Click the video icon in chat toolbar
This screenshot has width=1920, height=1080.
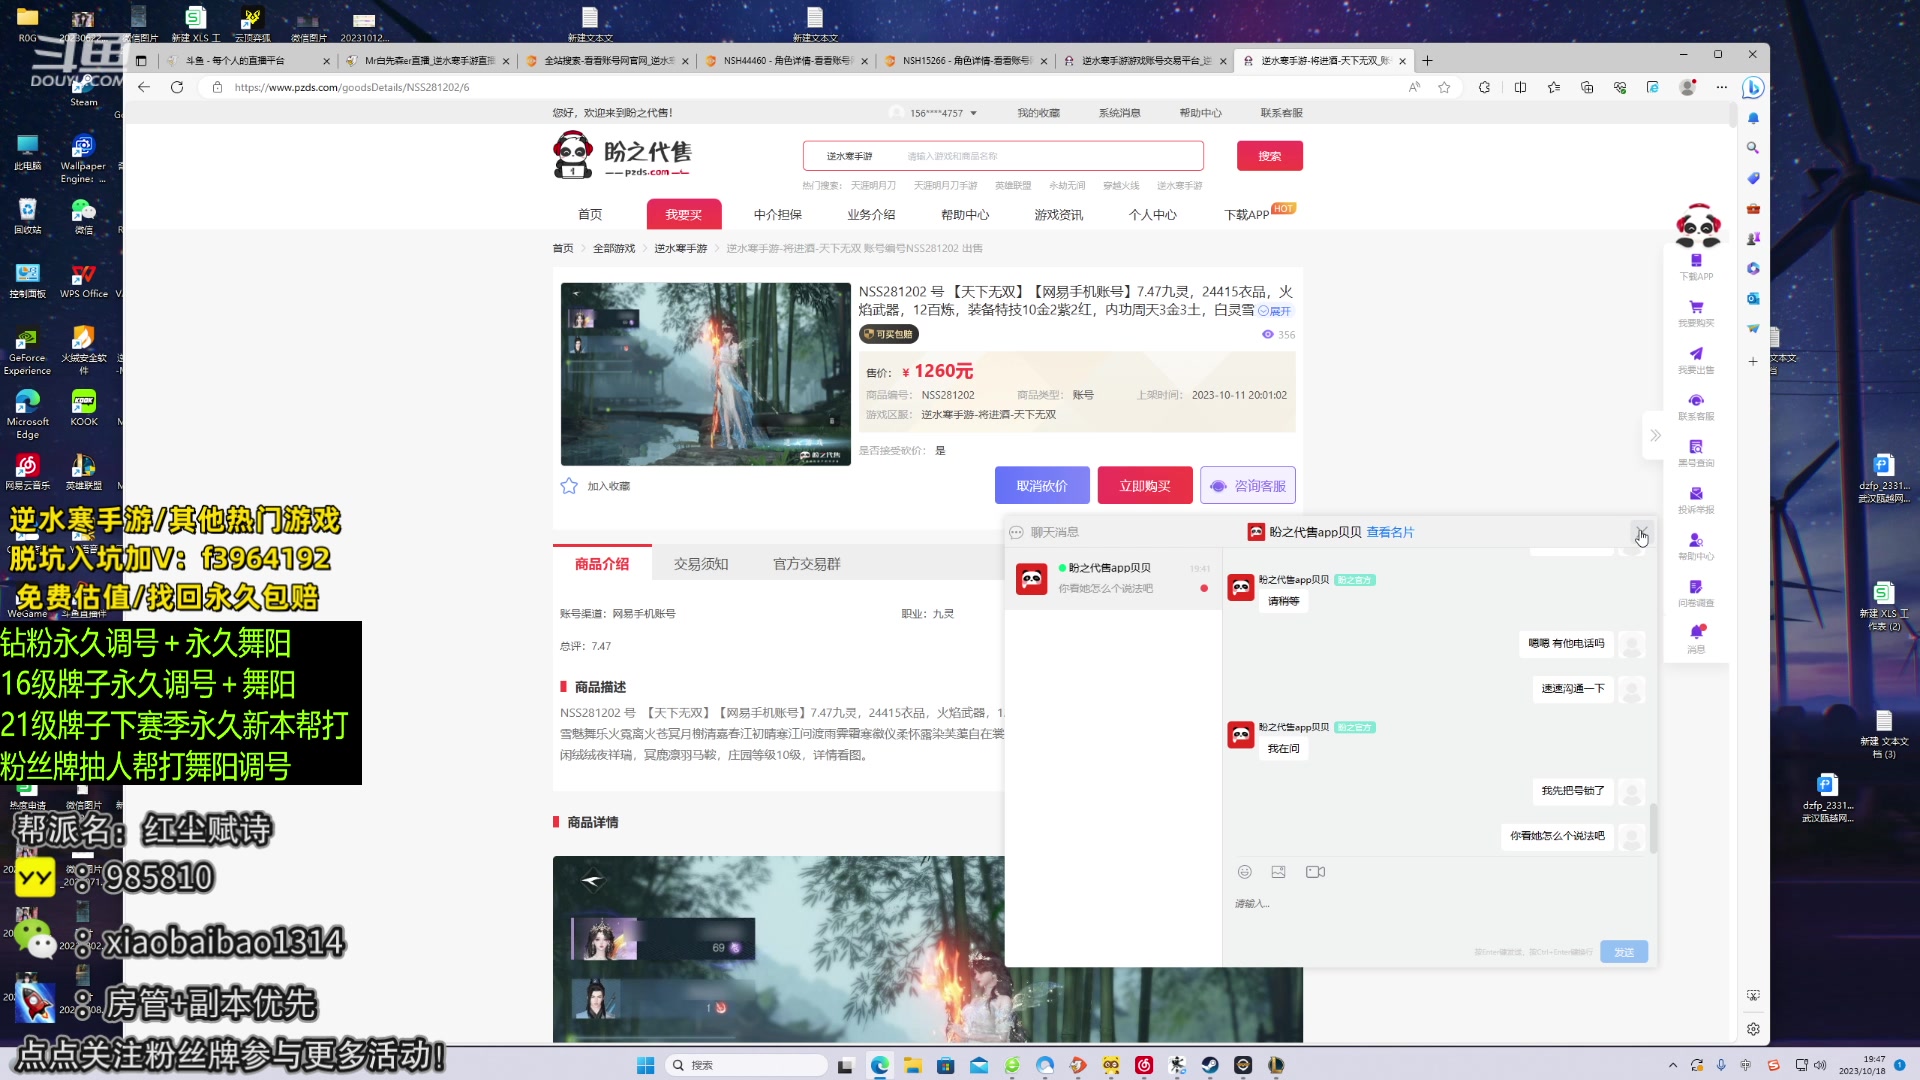click(1315, 872)
